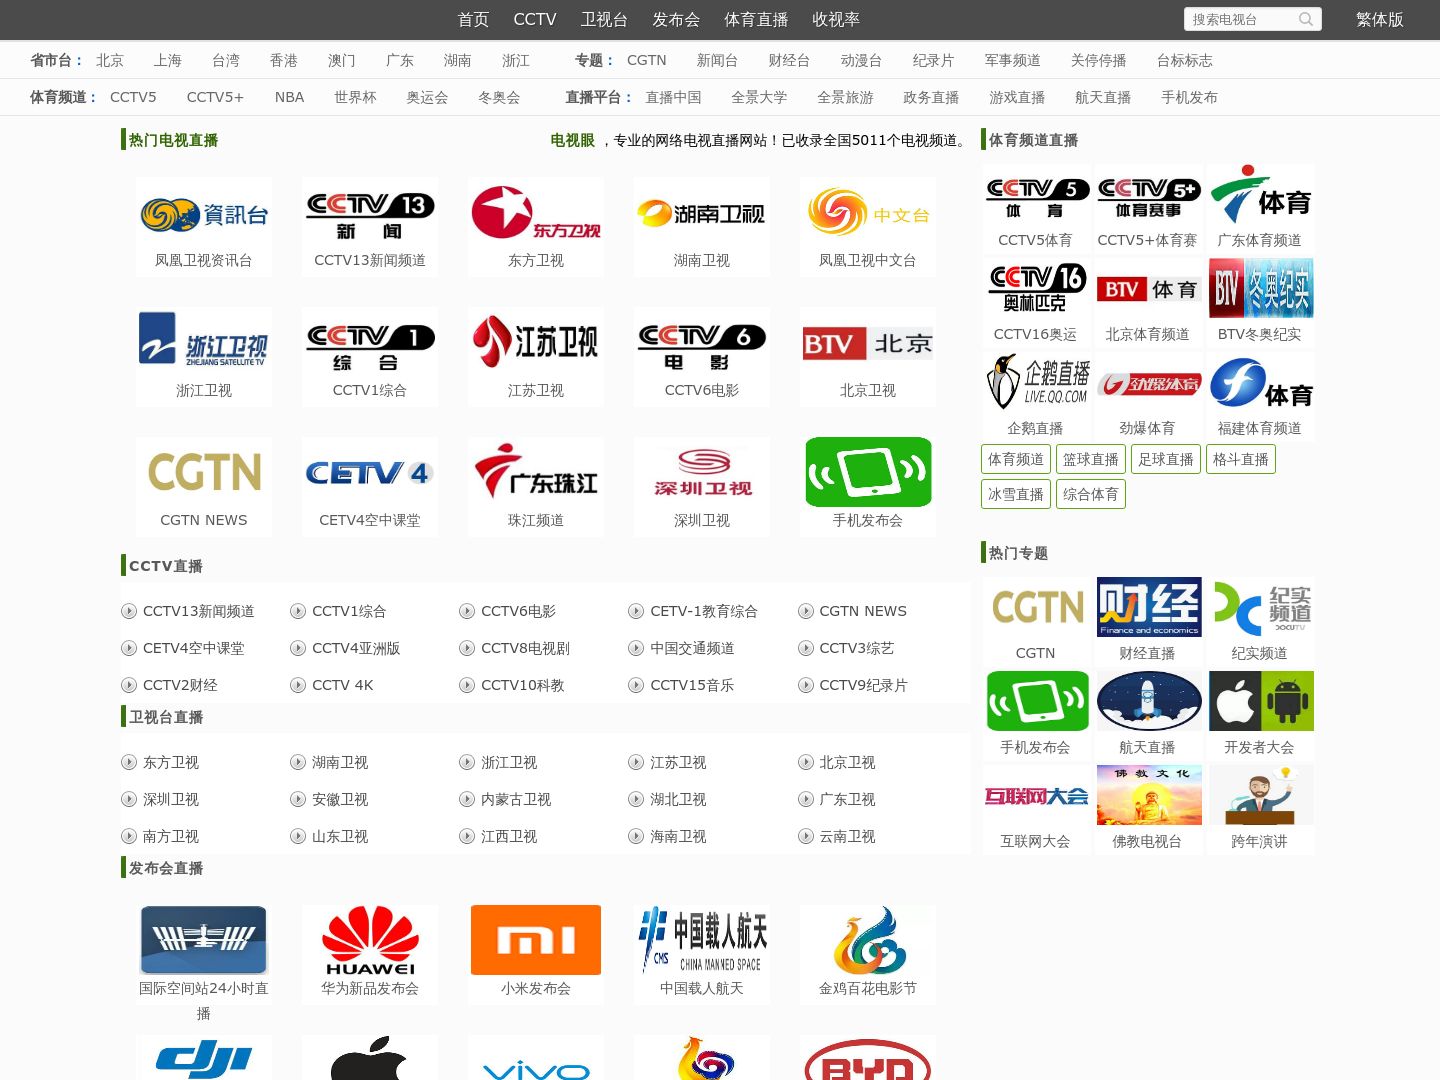Select the 小米发布会 Mi logo
The width and height of the screenshot is (1440, 1080).
(536, 940)
